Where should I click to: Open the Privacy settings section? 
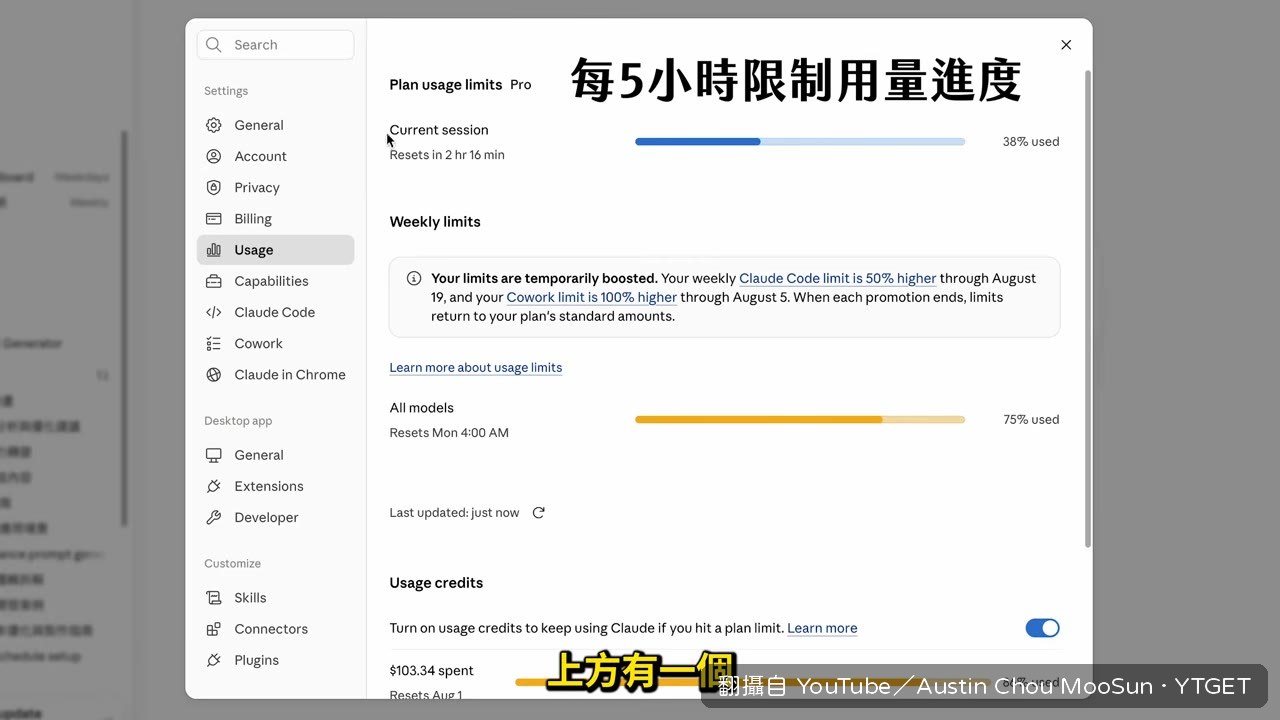(x=275, y=187)
